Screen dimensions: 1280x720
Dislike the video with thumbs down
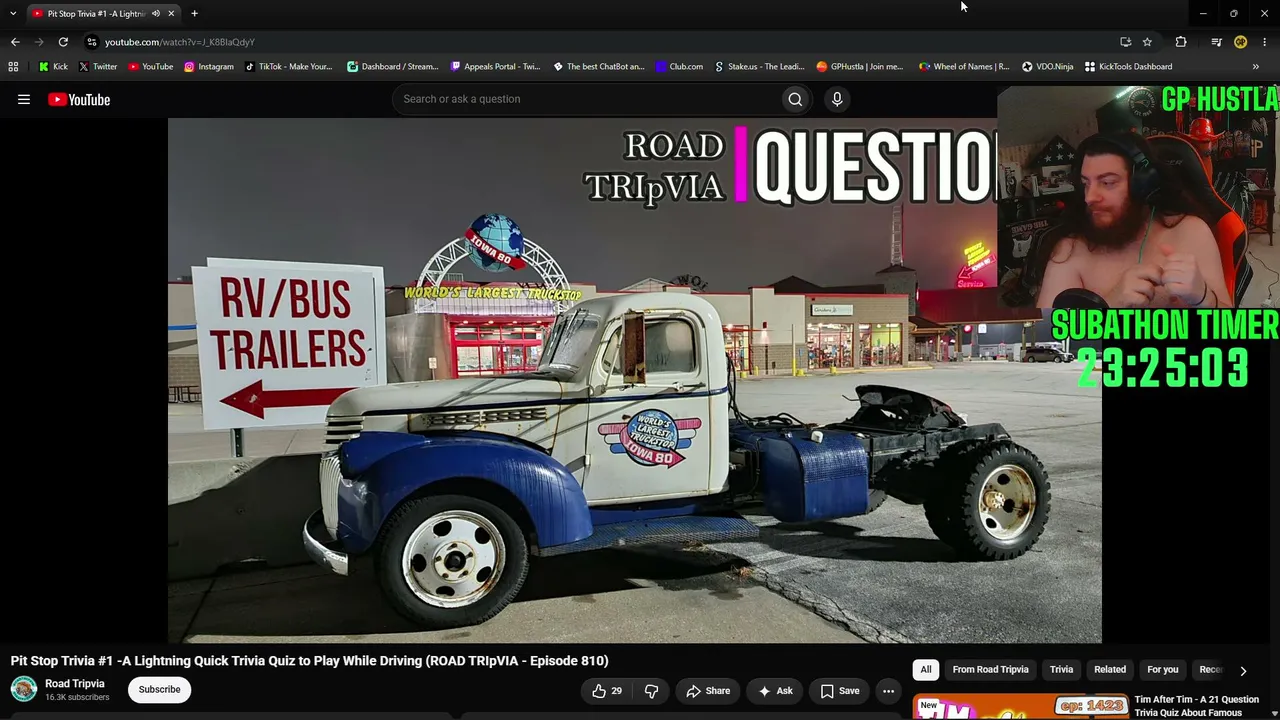pyautogui.click(x=651, y=691)
